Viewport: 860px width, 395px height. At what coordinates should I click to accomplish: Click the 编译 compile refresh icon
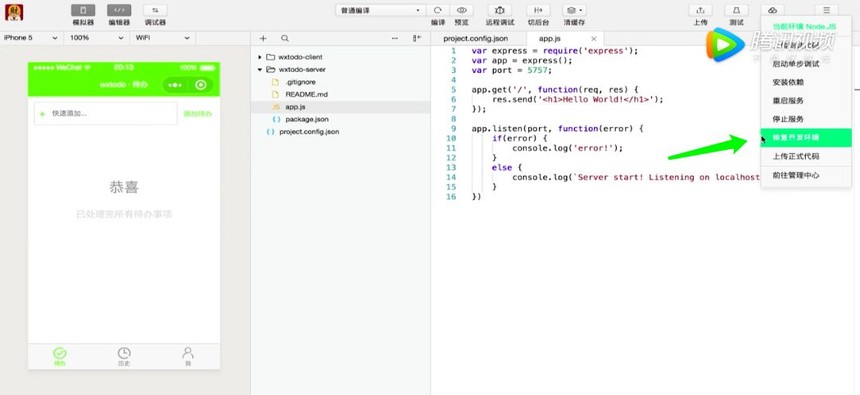438,10
